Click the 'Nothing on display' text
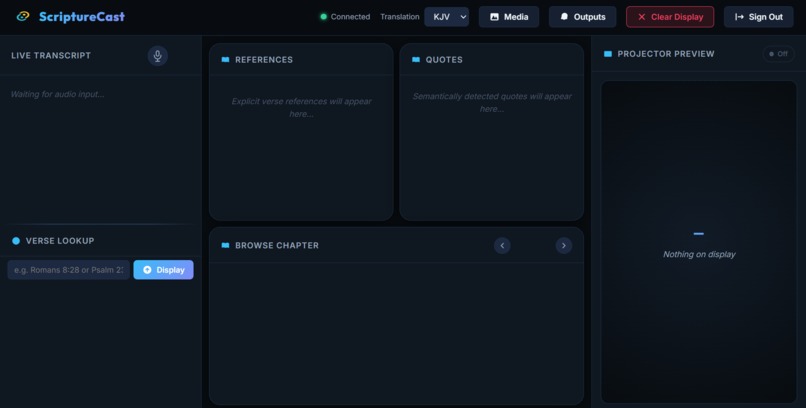This screenshot has height=408, width=806. [x=699, y=254]
